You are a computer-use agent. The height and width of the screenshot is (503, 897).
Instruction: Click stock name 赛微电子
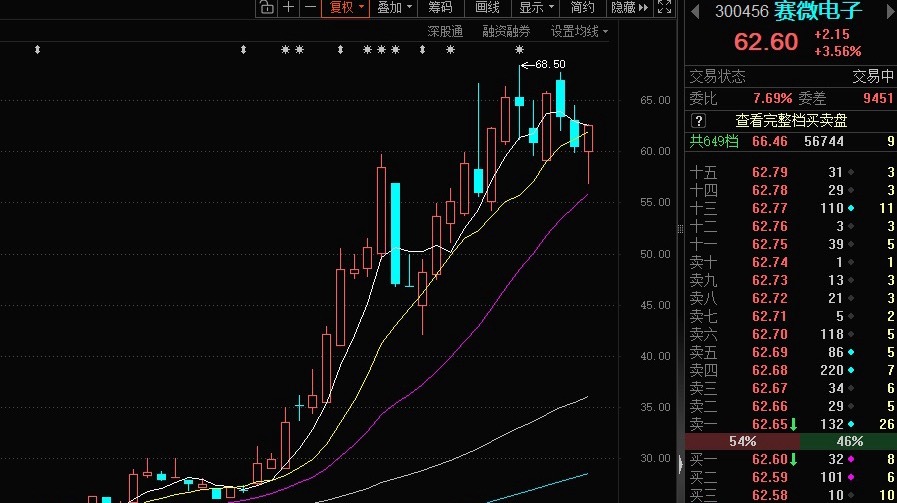pyautogui.click(x=817, y=10)
